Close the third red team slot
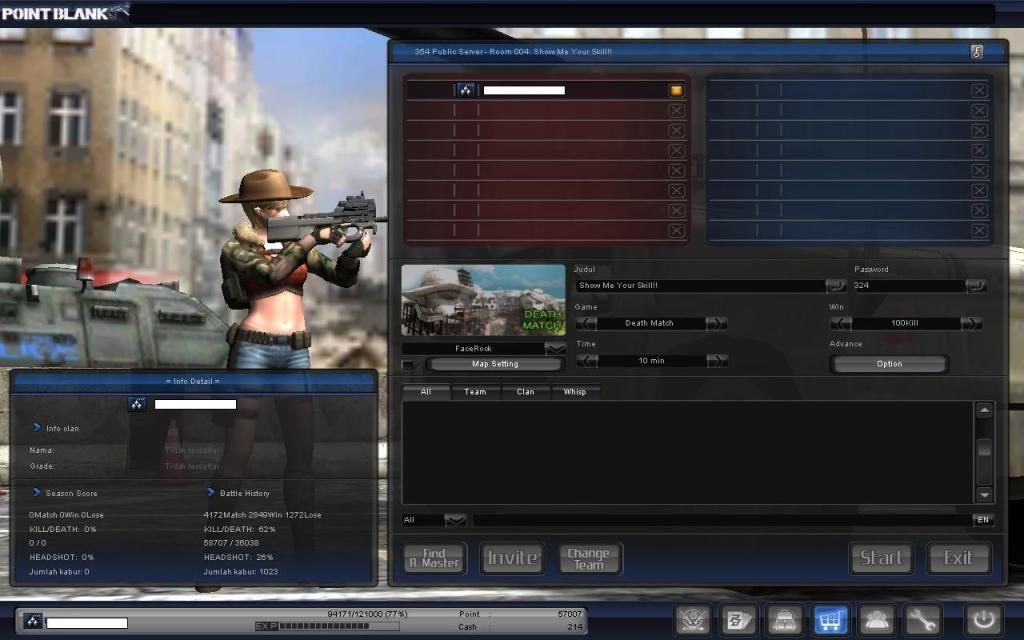The width and height of the screenshot is (1024, 640). 677,131
